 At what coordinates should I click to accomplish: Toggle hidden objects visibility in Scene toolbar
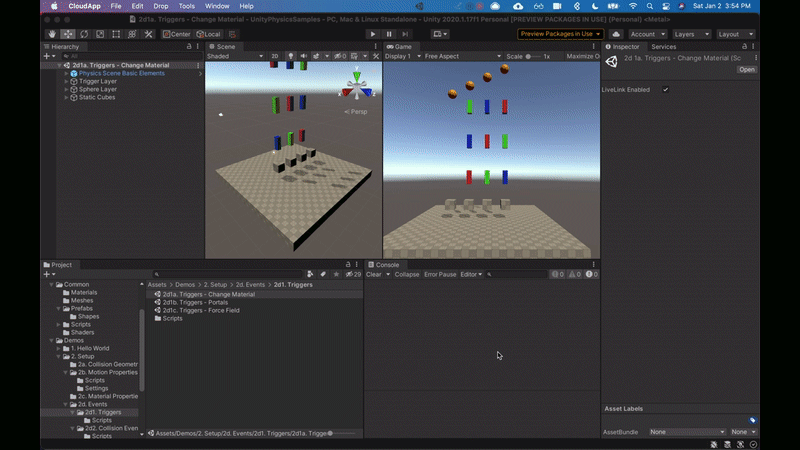(x=340, y=56)
